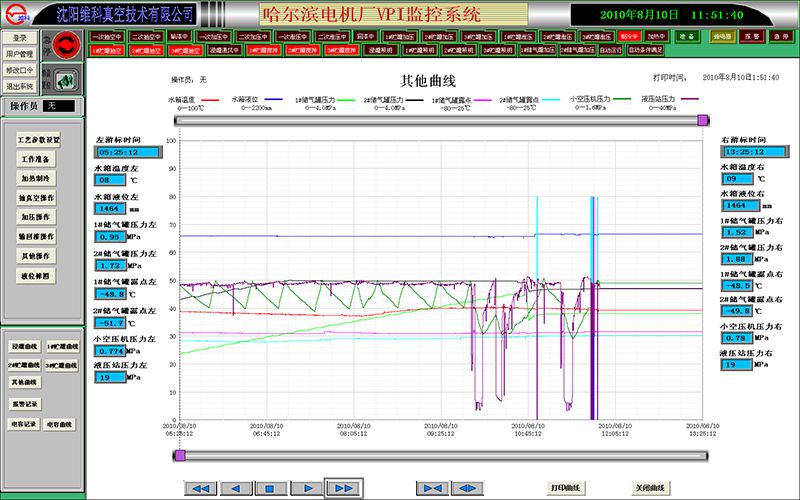This screenshot has height=500, width=800.
Task: Select 退出系统 to exit the system
Action: pos(20,86)
